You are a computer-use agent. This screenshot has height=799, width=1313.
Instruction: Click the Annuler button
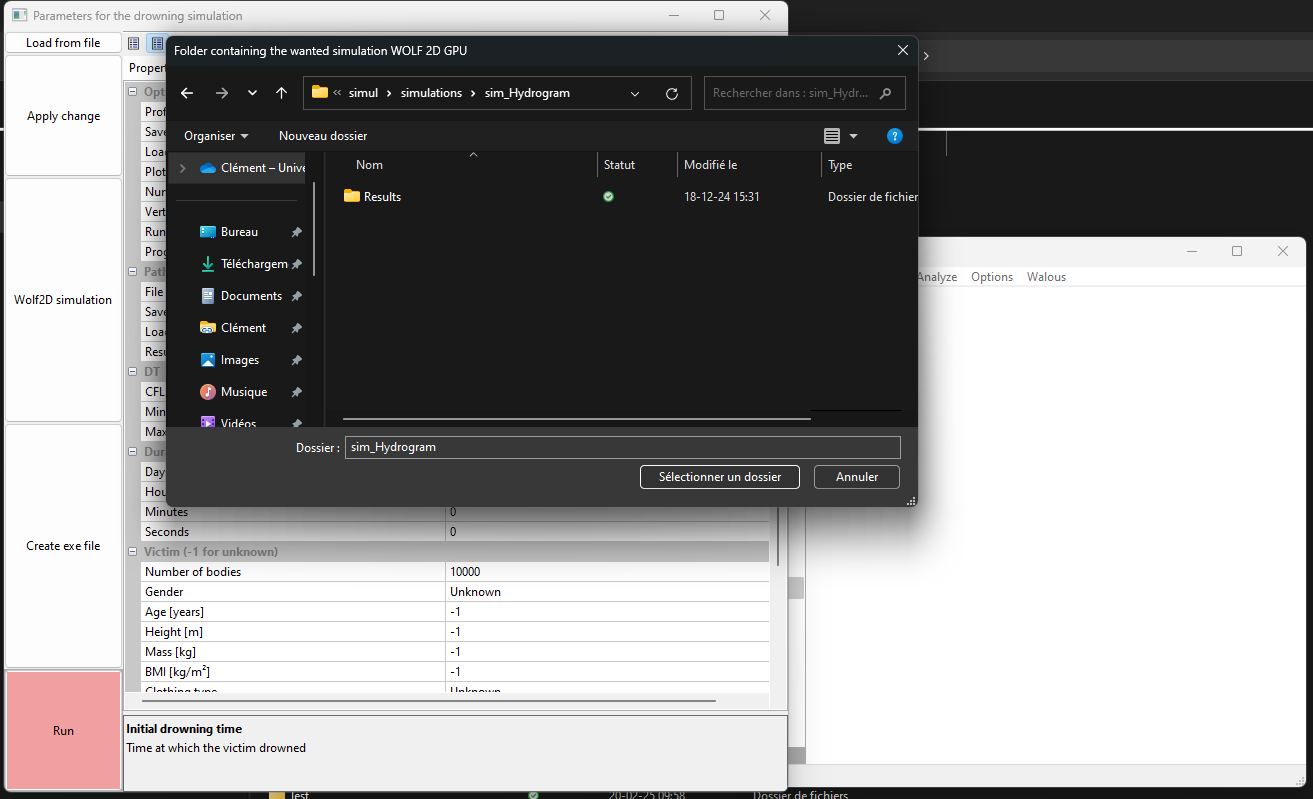tap(856, 477)
